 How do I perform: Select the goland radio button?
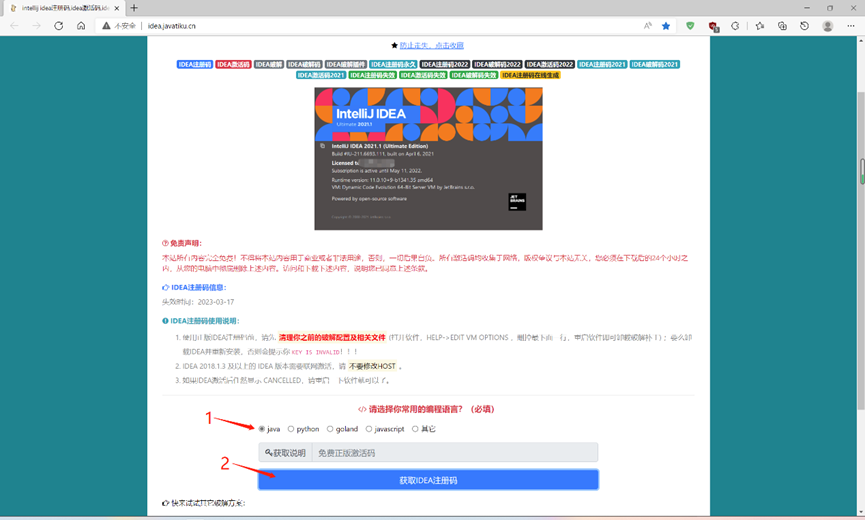pos(330,429)
